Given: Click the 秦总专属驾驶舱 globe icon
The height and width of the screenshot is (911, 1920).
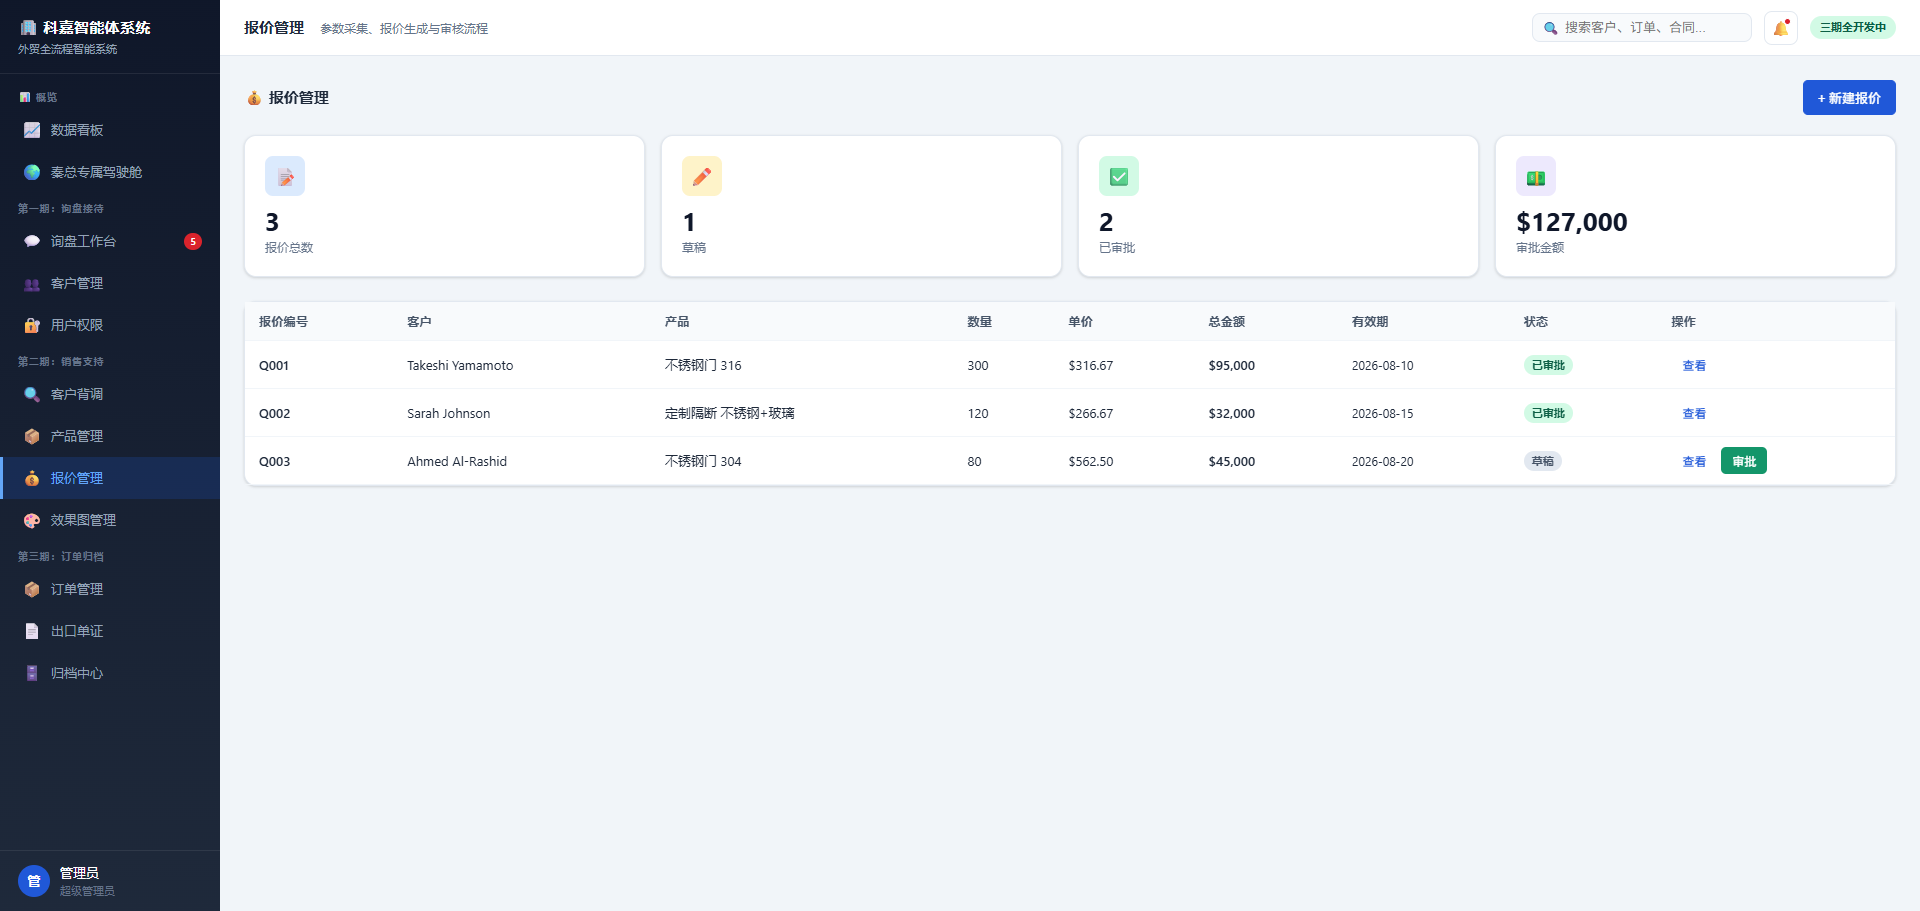Looking at the screenshot, I should pyautogui.click(x=32, y=172).
